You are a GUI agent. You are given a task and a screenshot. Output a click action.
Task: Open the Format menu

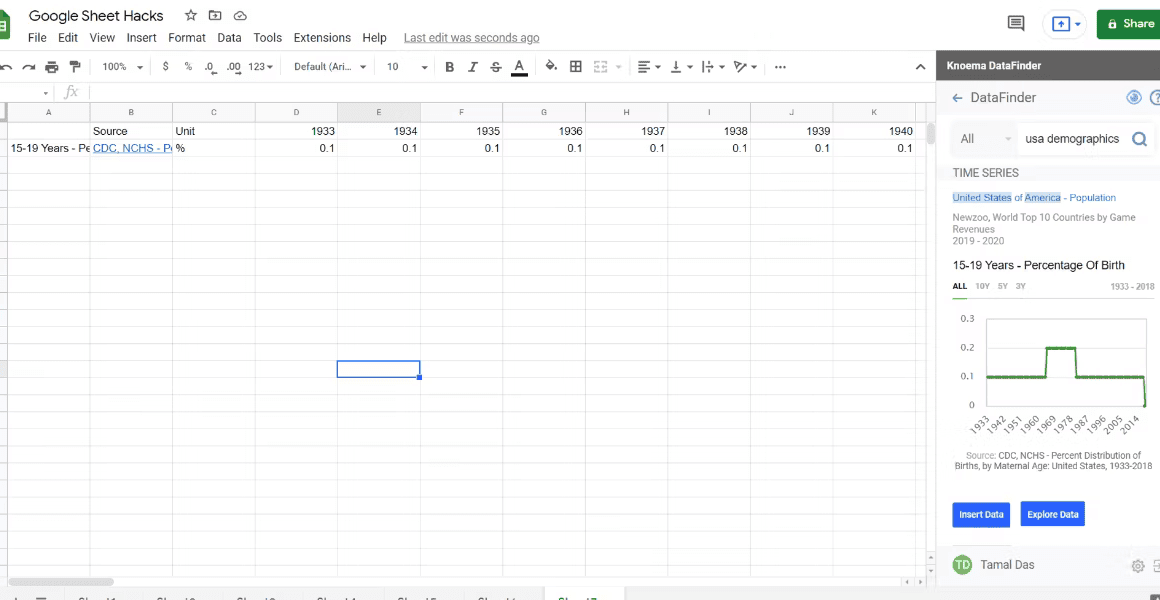tap(187, 38)
